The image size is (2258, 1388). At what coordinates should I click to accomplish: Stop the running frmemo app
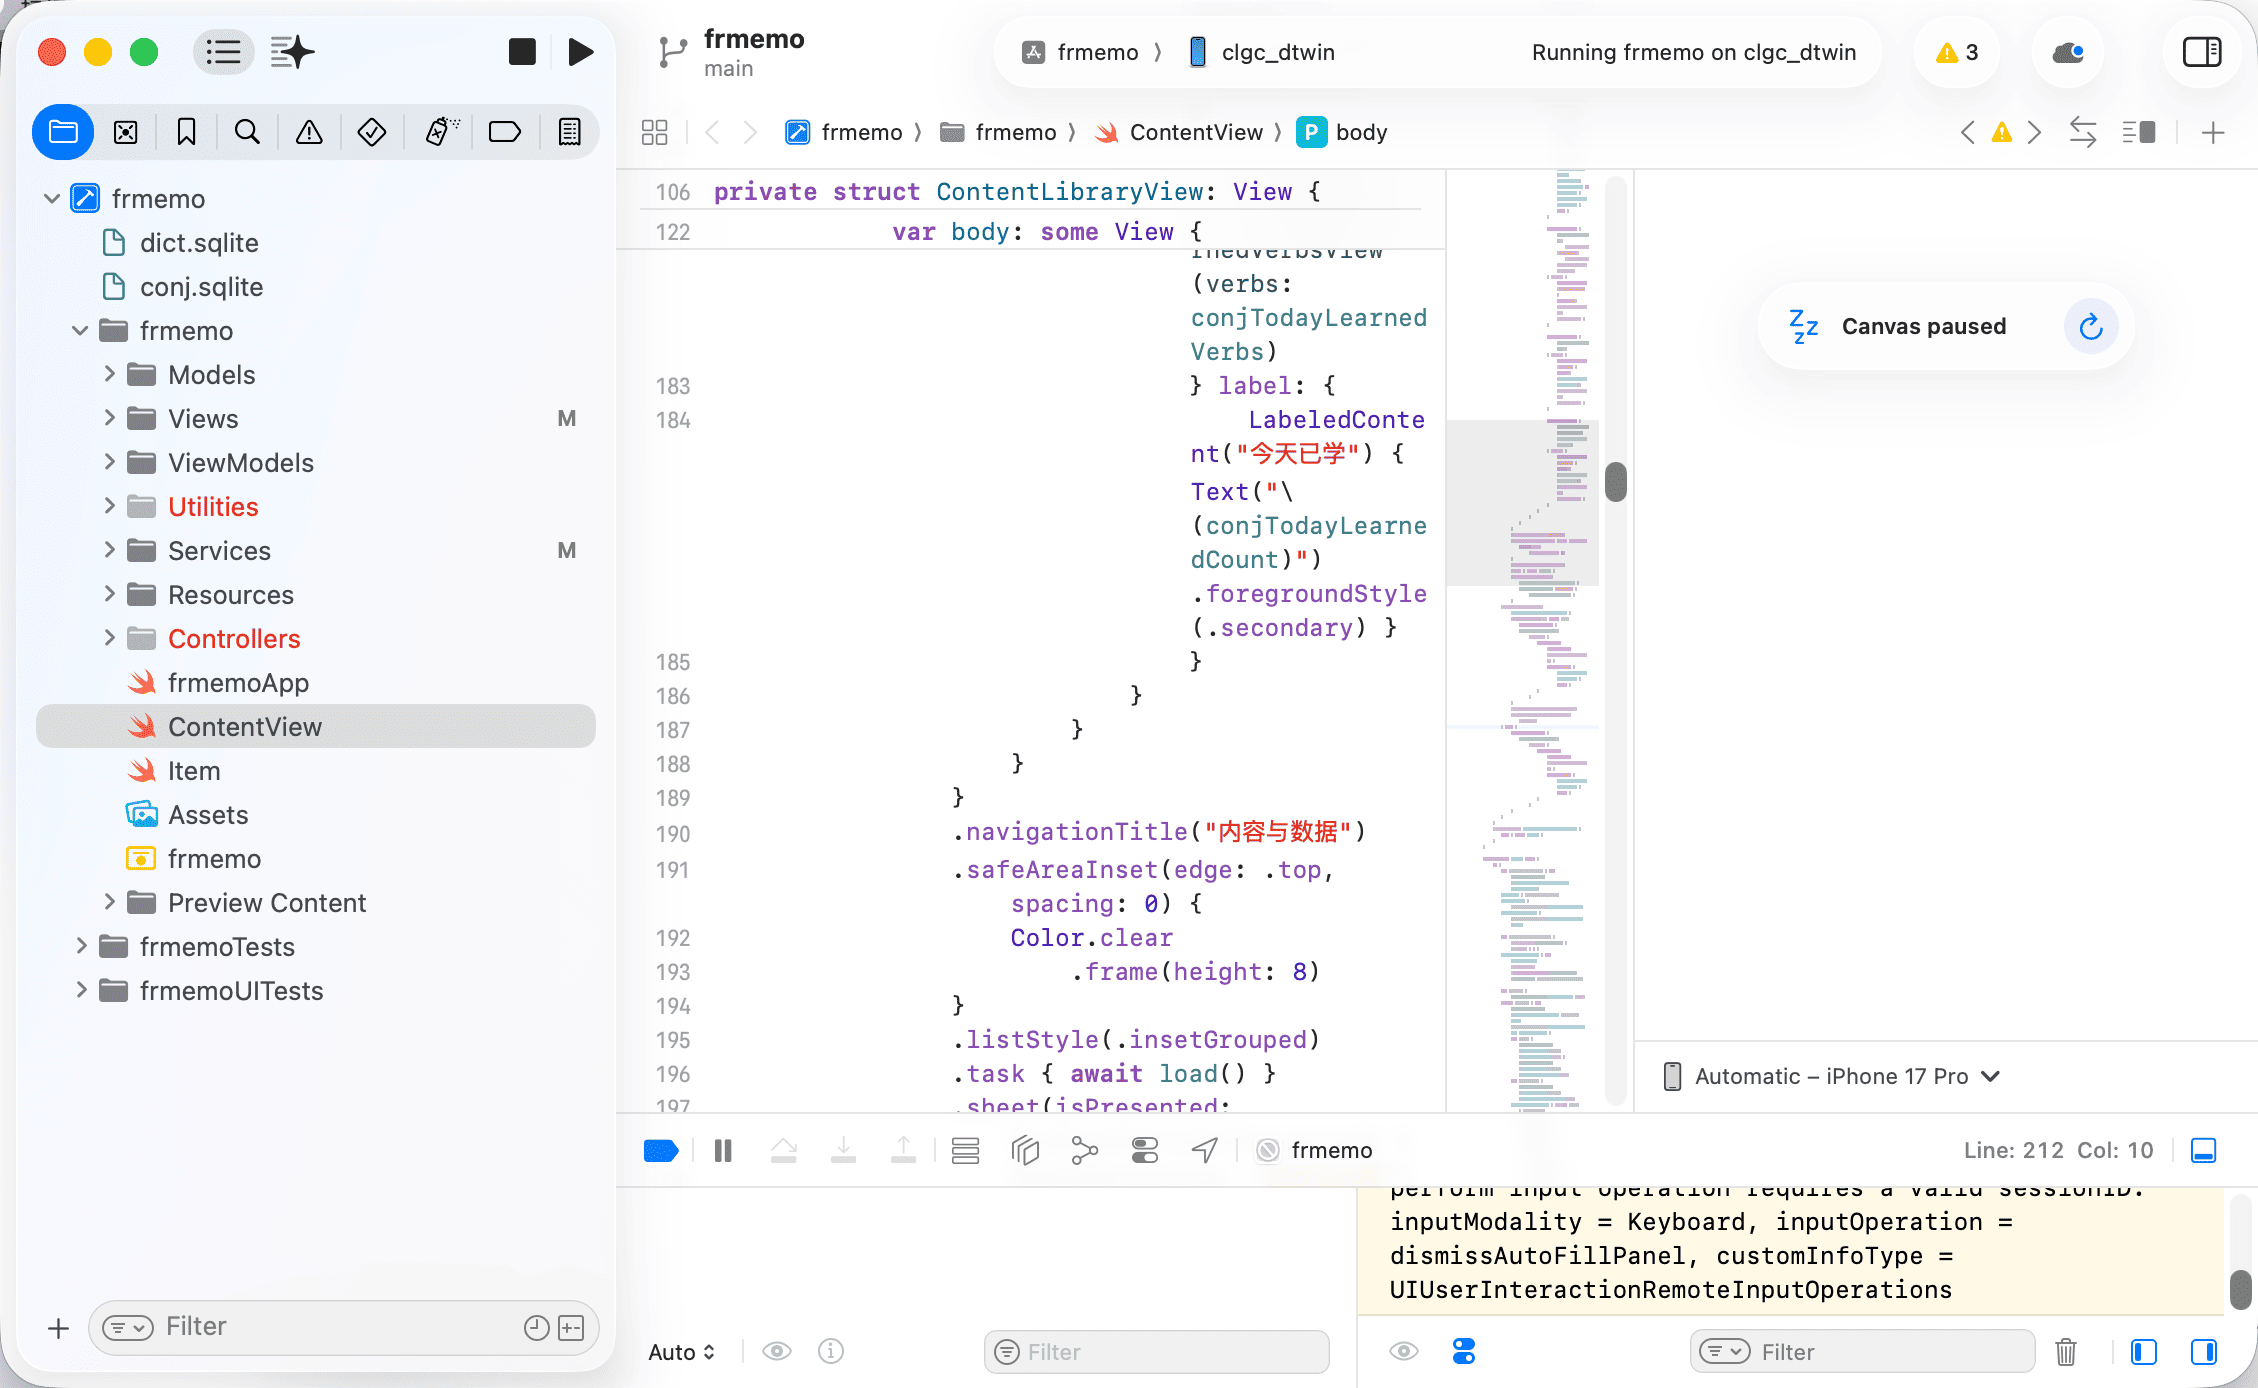522,52
